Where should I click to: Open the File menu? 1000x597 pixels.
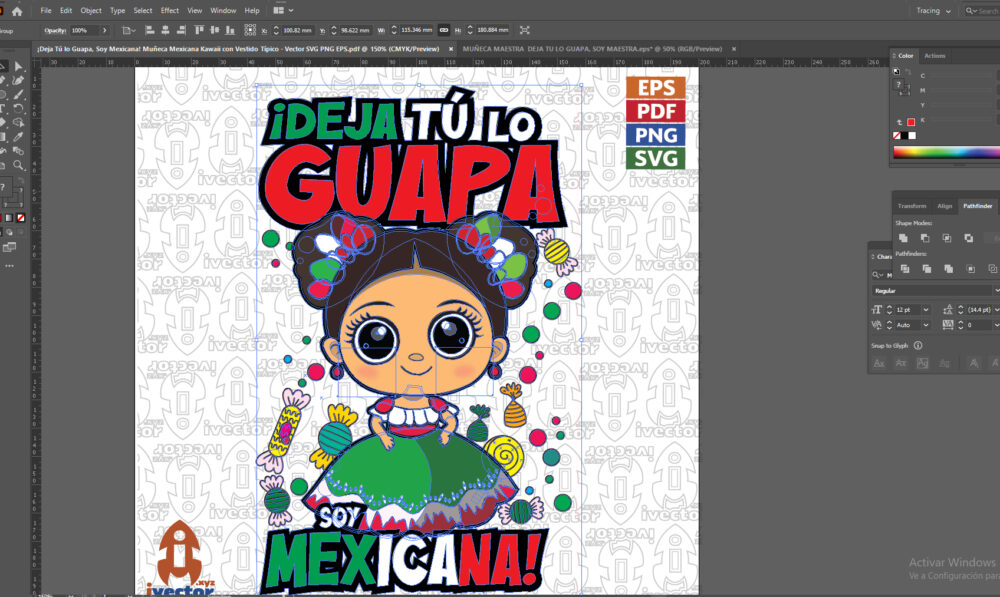pyautogui.click(x=46, y=11)
